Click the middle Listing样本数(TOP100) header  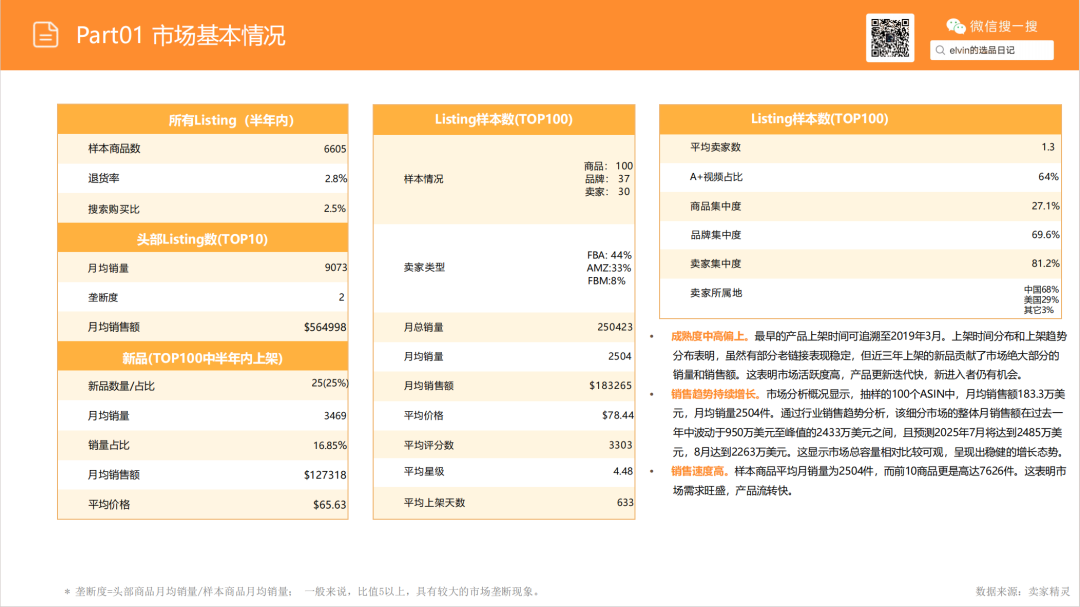pyautogui.click(x=503, y=119)
